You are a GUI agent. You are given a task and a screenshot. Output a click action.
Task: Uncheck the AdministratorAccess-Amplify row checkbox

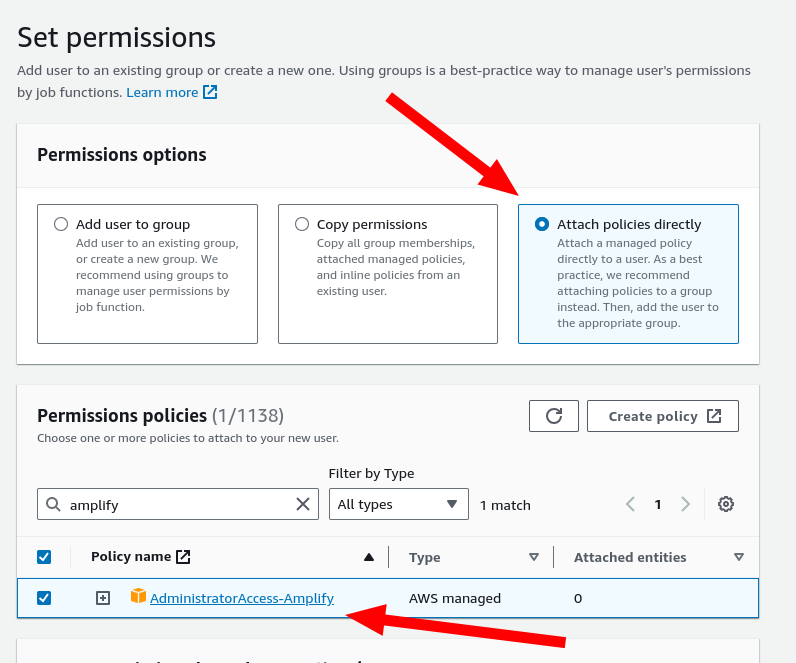click(x=44, y=598)
